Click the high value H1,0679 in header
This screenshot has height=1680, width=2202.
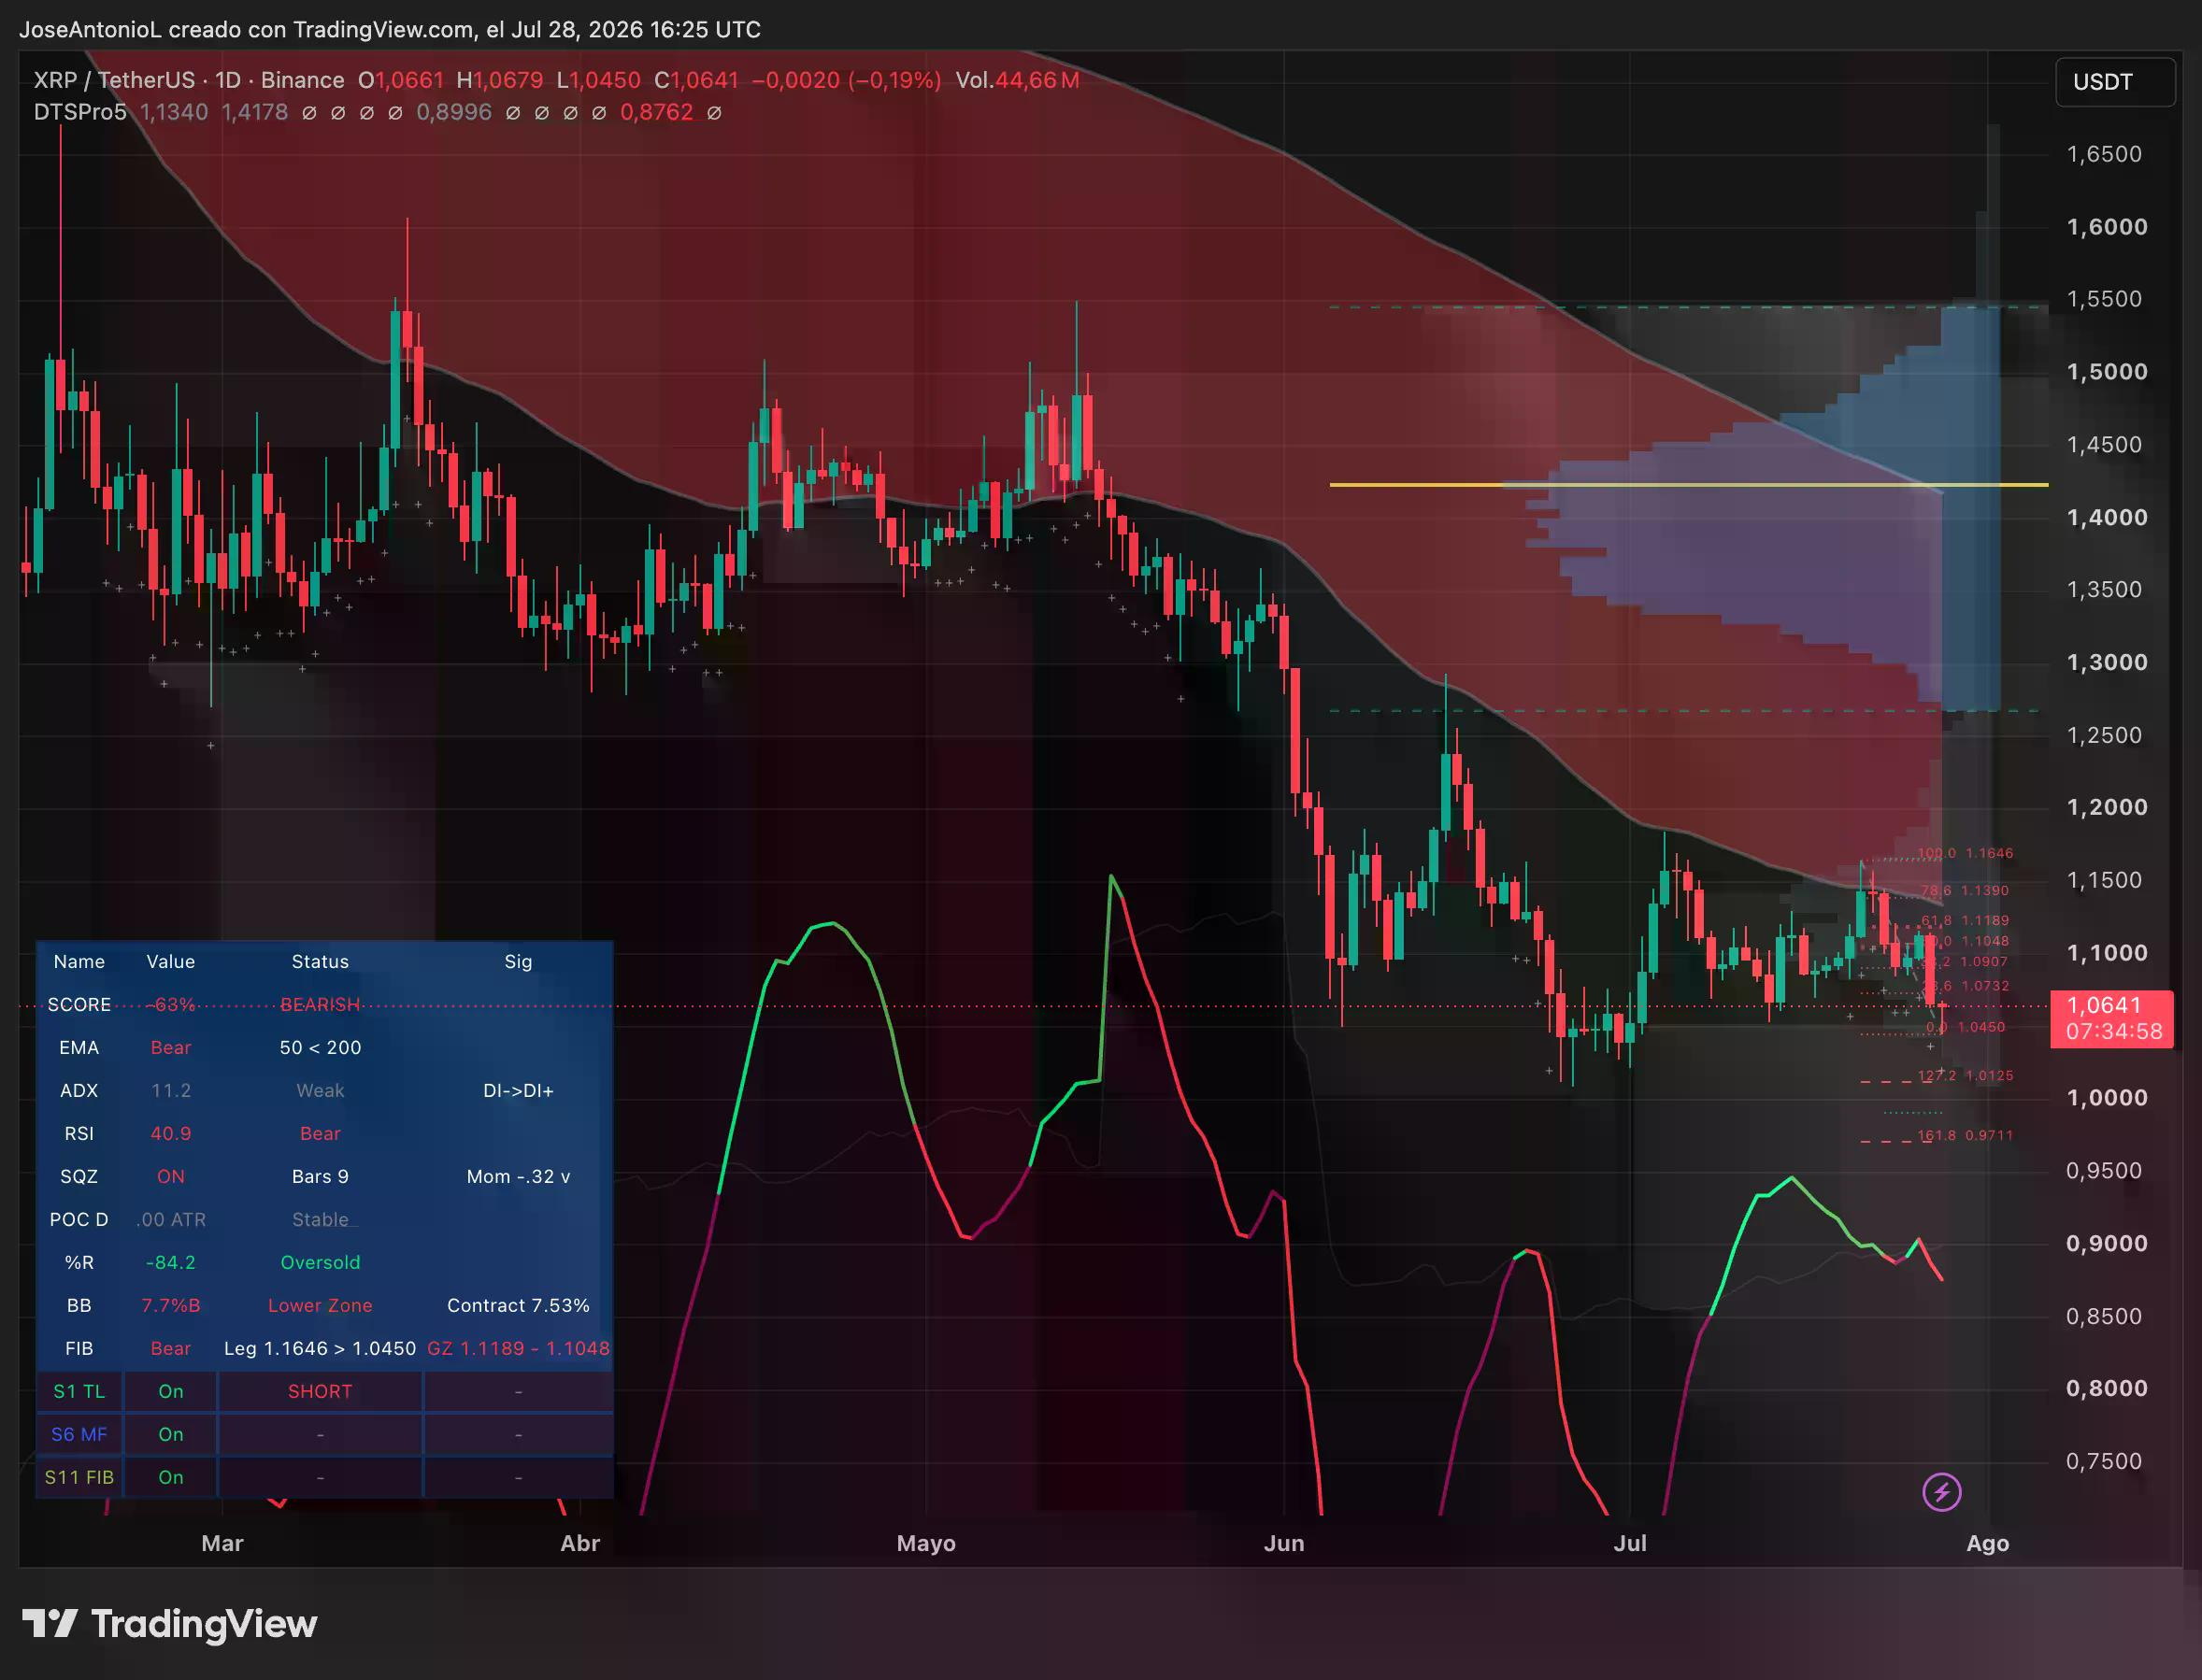point(499,80)
